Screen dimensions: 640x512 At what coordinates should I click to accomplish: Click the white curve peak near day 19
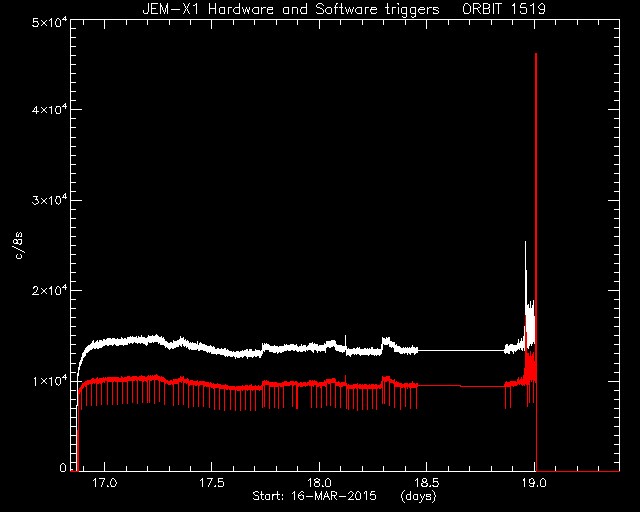tap(525, 243)
